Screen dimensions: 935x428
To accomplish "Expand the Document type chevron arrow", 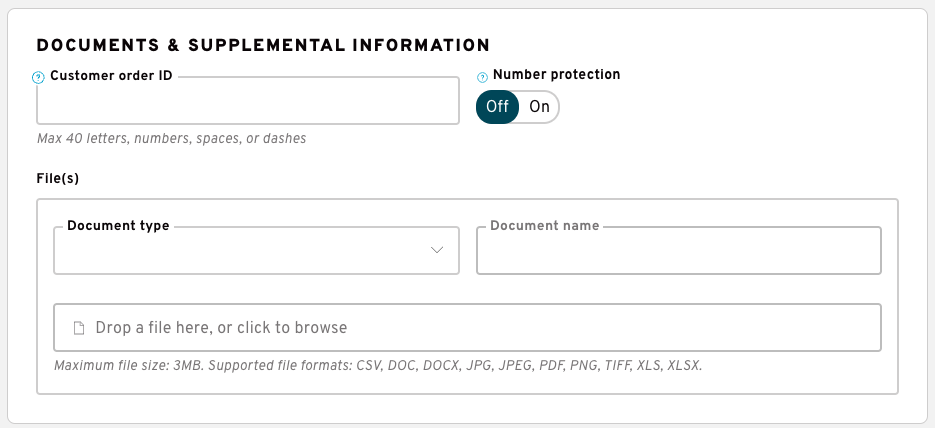I will click(437, 250).
